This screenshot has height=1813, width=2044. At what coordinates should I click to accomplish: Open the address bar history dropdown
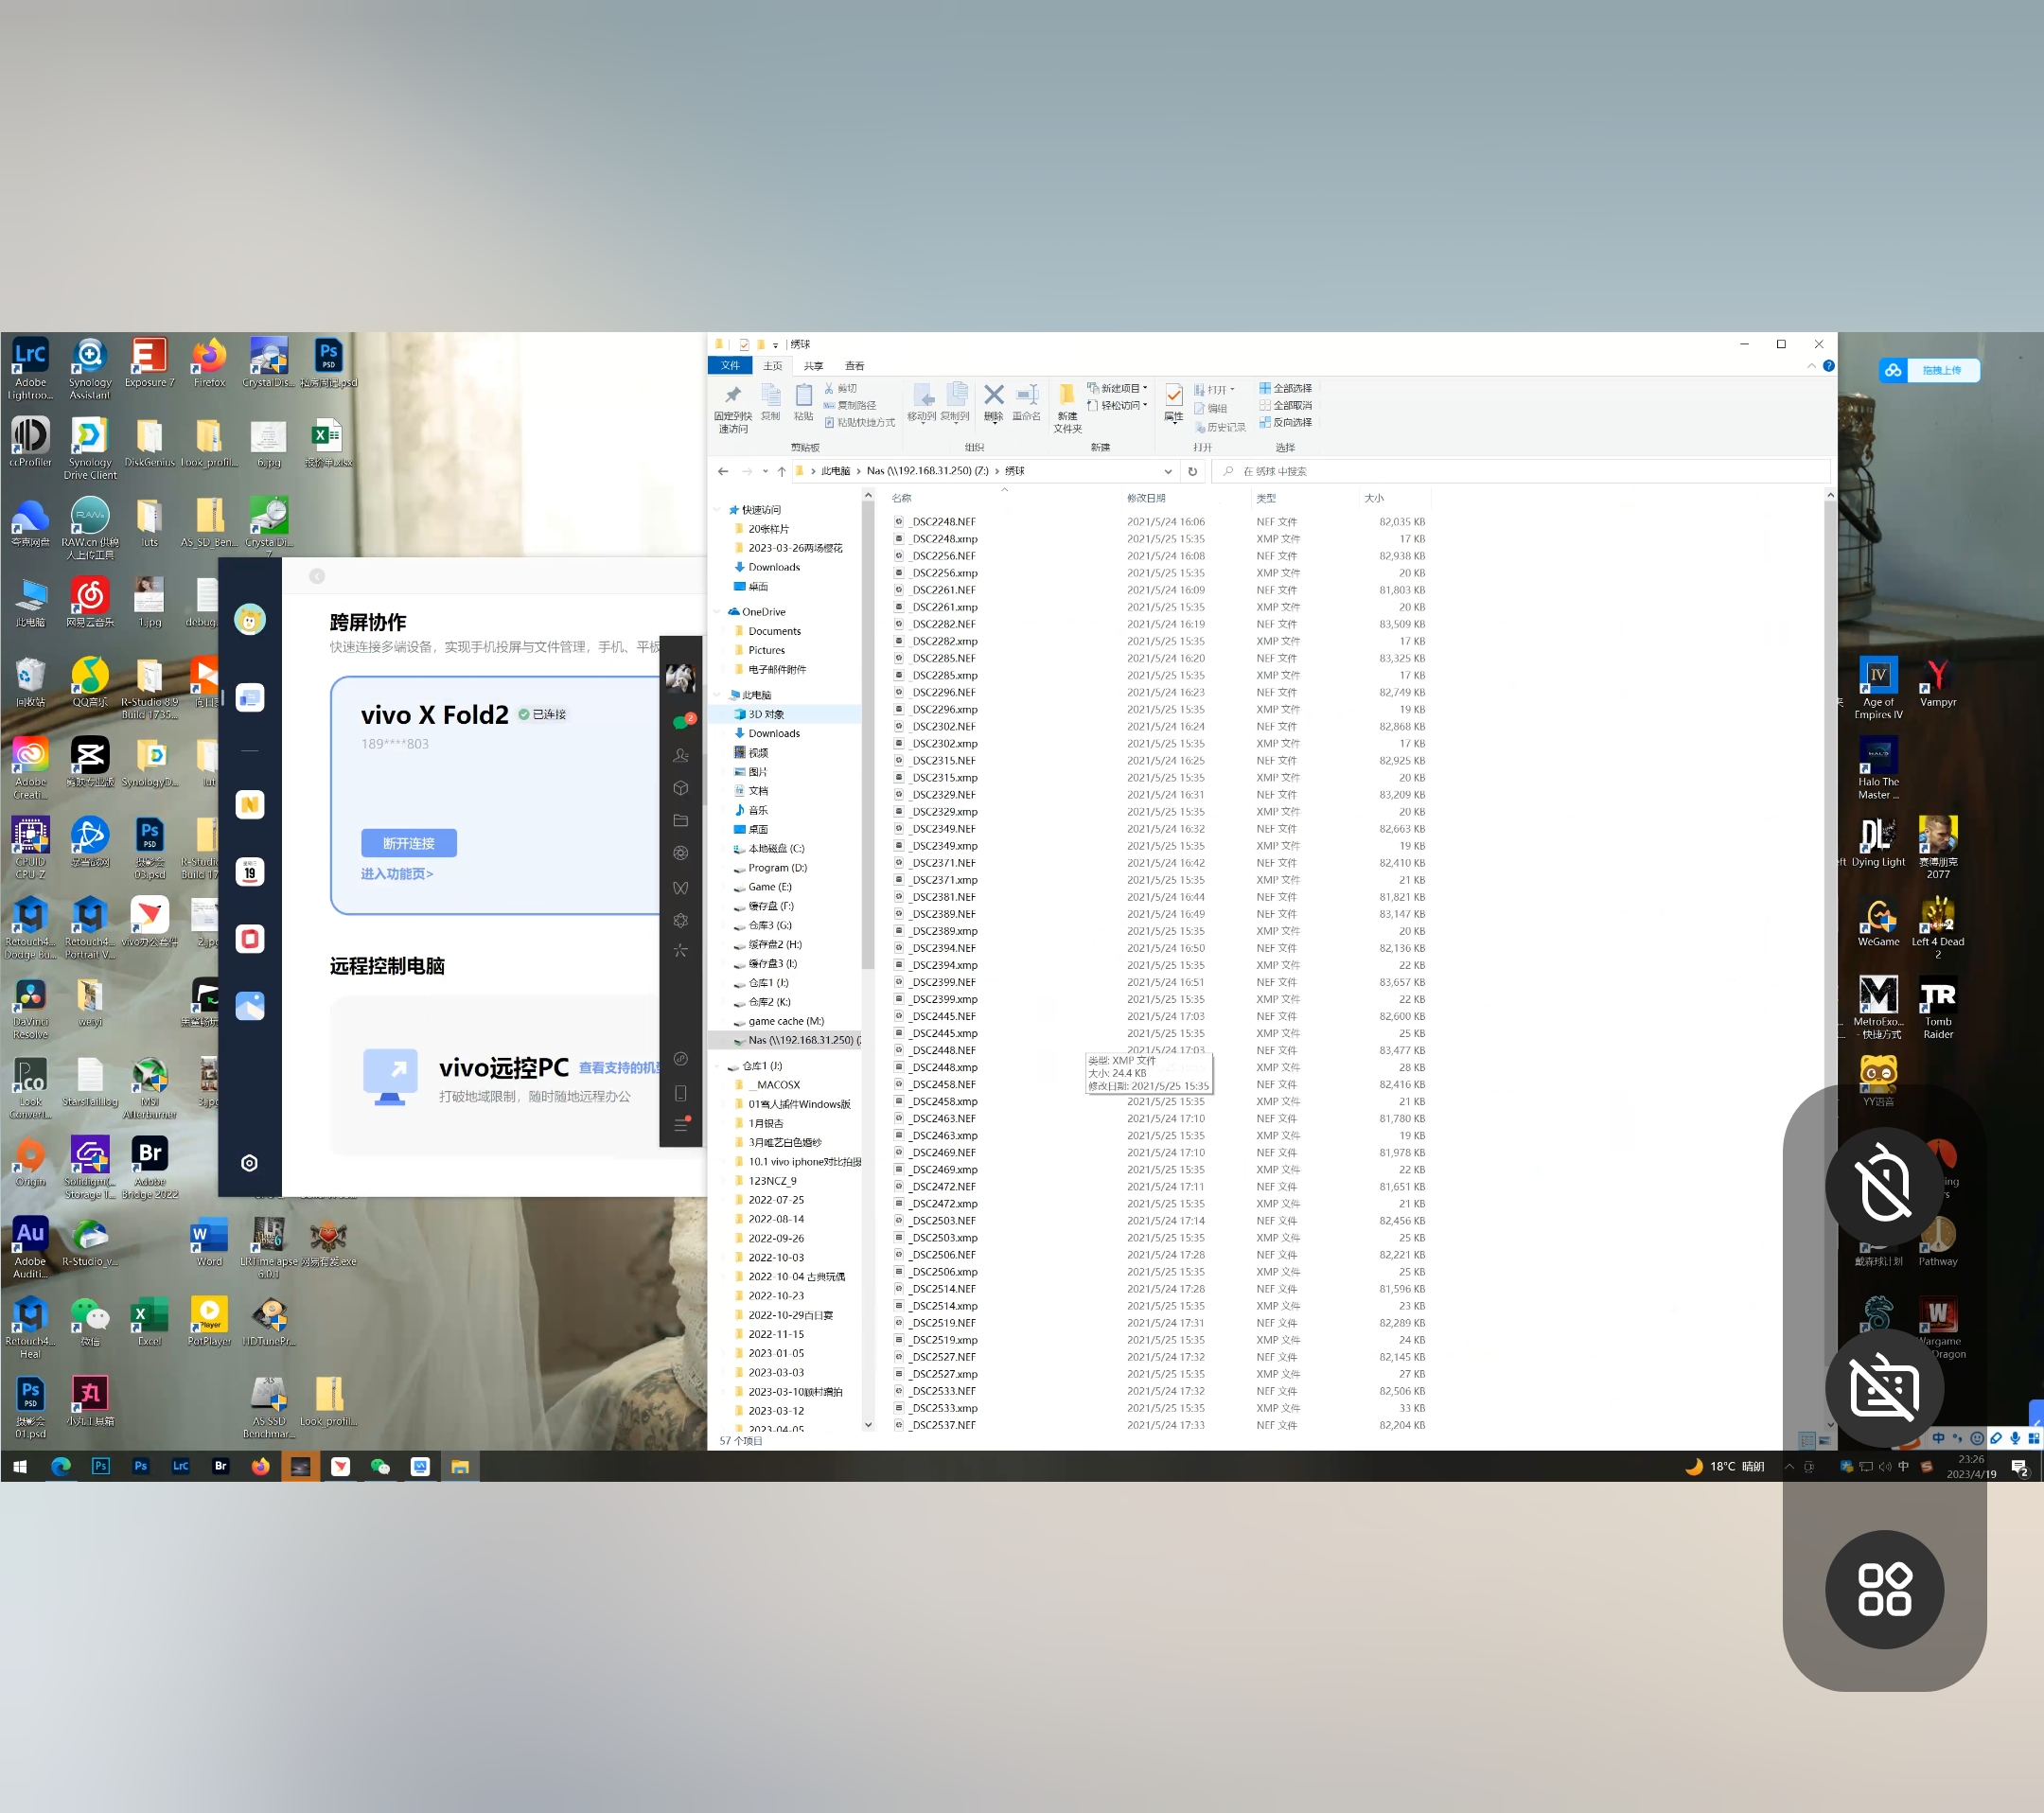(x=1168, y=471)
